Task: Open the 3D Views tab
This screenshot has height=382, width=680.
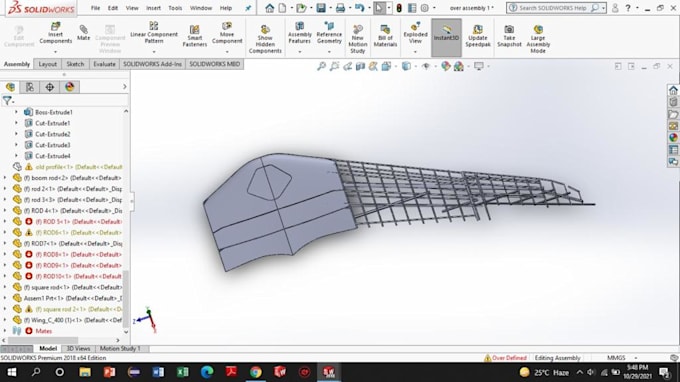Action: (78, 349)
